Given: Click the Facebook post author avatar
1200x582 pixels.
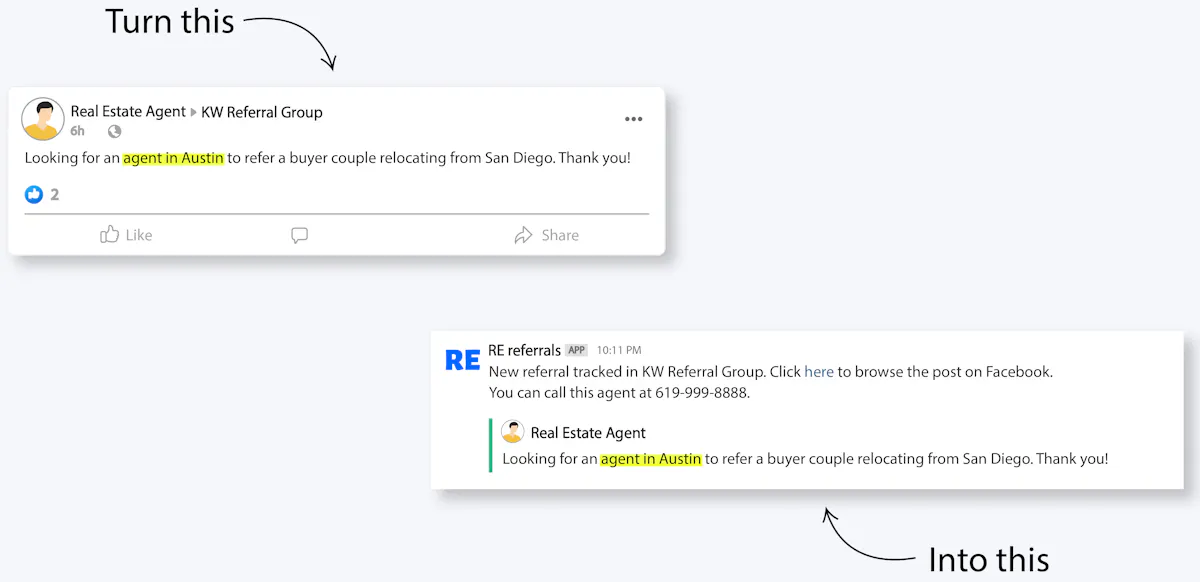Looking at the screenshot, I should click(43, 119).
